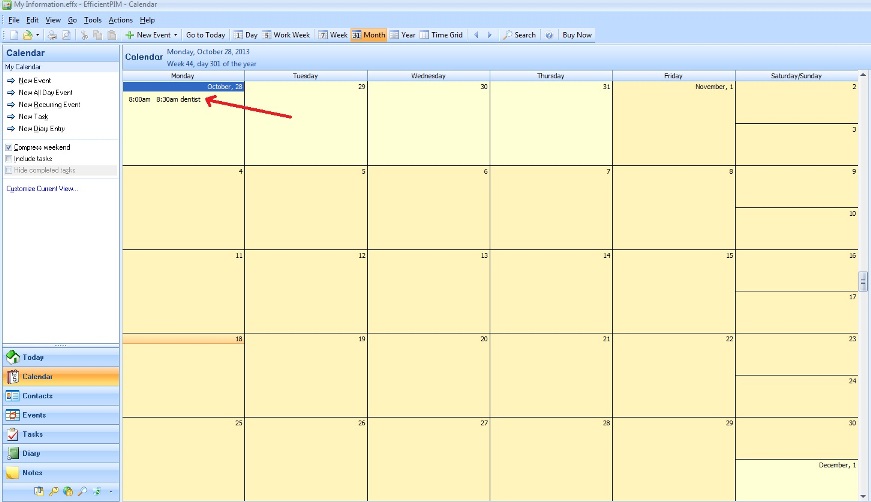871x502 pixels.
Task: Open the Tools menu
Action: (x=92, y=20)
